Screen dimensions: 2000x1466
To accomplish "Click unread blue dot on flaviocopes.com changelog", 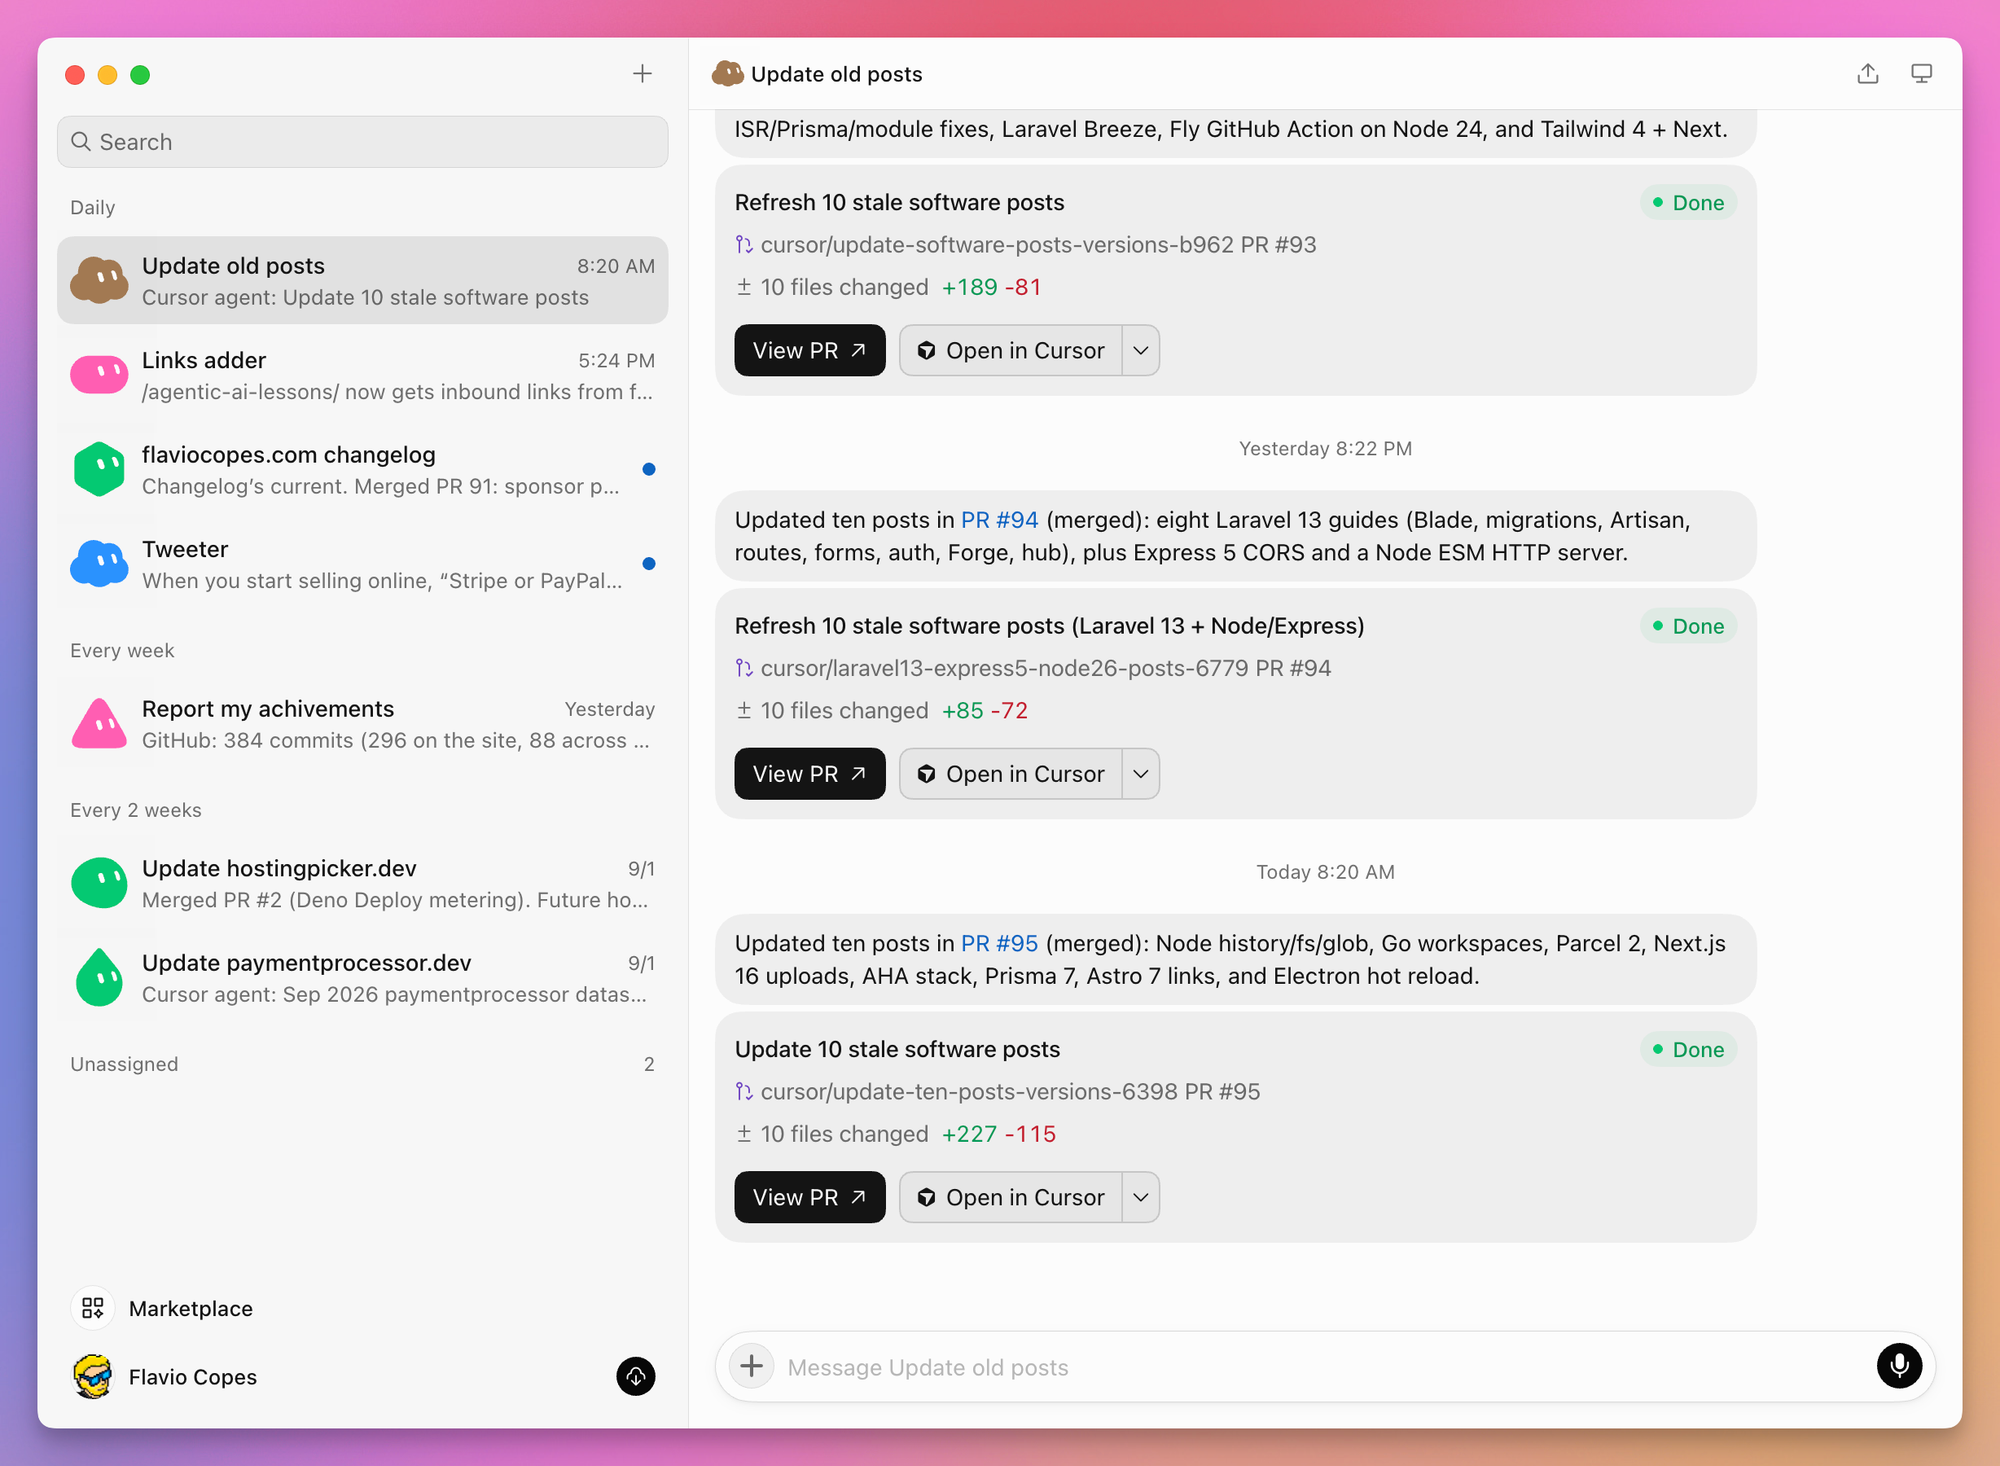I will pyautogui.click(x=649, y=469).
